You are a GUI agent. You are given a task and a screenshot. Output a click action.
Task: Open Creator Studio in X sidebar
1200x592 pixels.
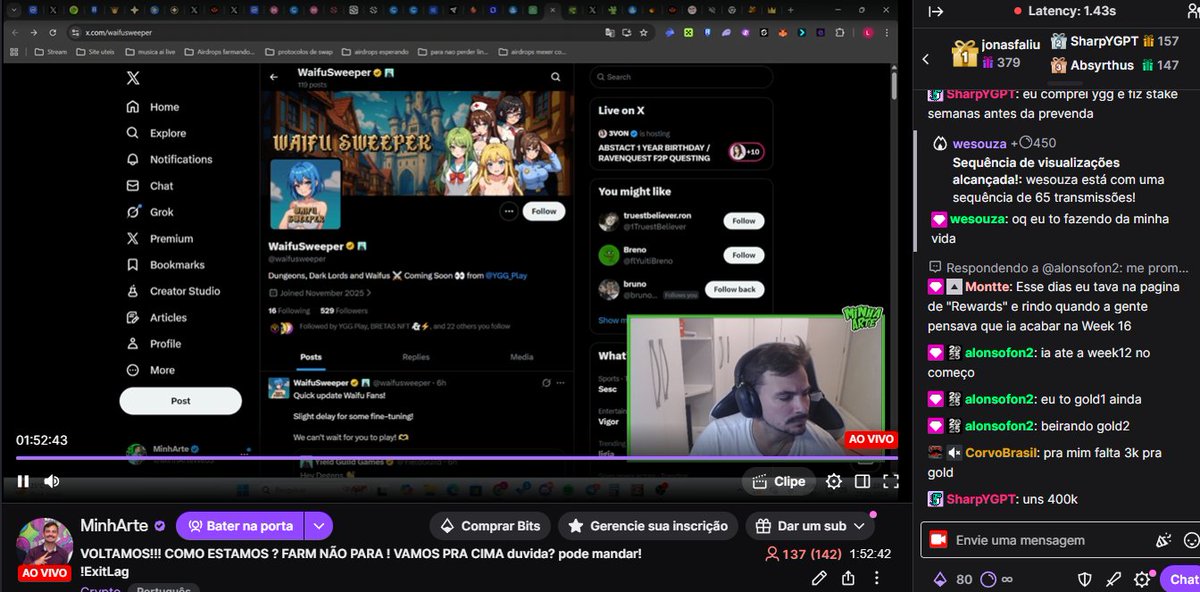pyautogui.click(x=173, y=291)
